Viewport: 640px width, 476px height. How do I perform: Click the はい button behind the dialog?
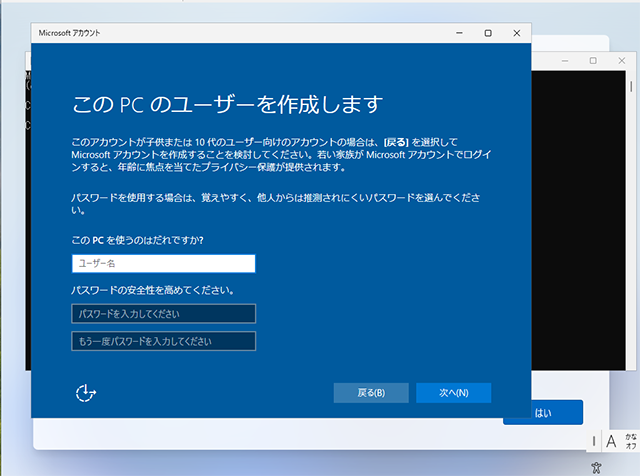[x=543, y=412]
